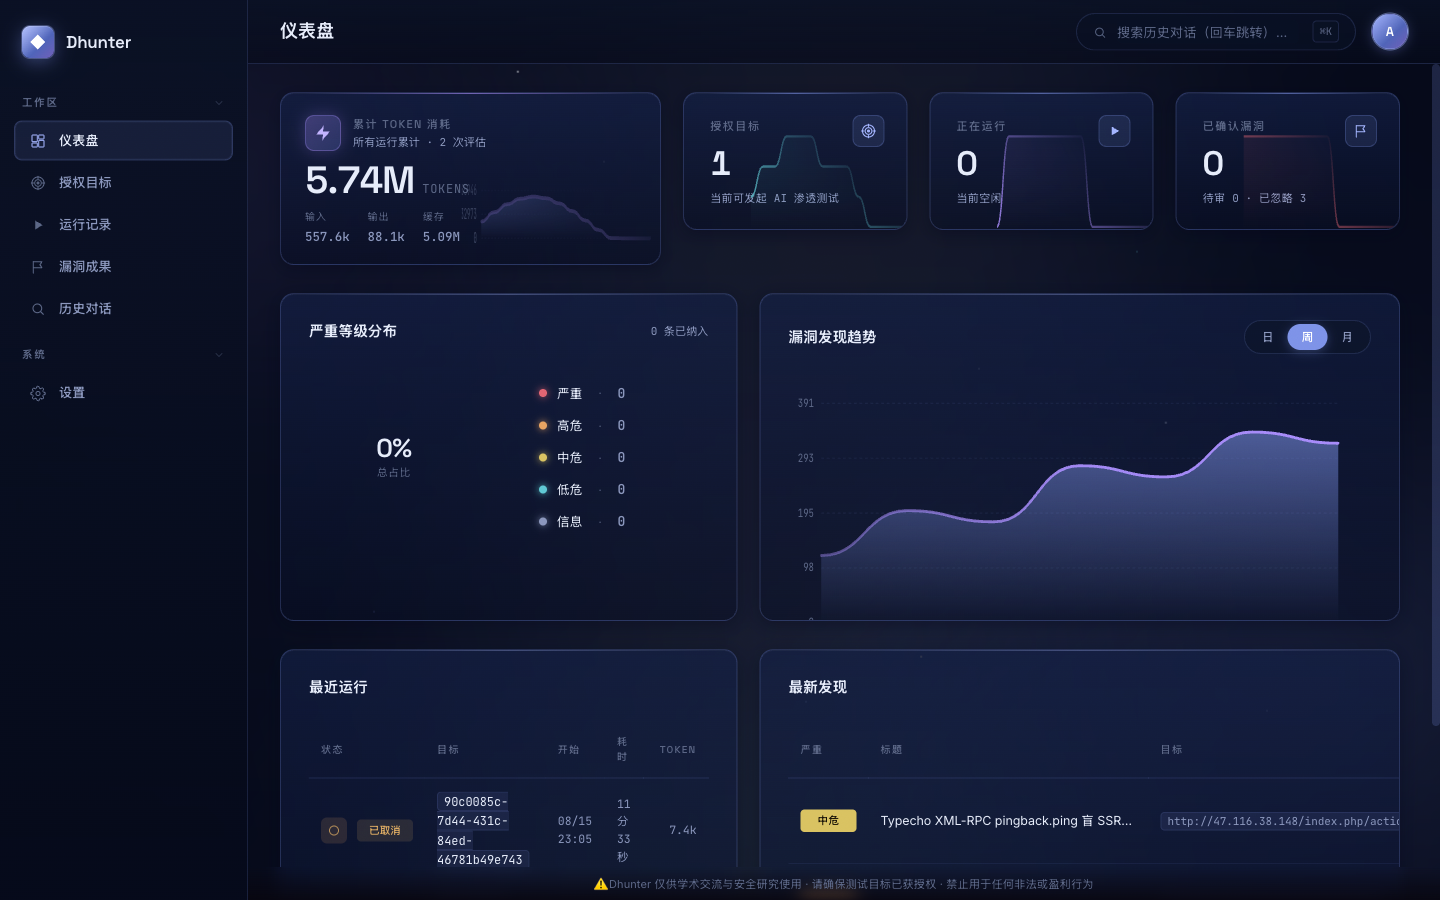Click the 08/15 23:05 start time cell

tap(575, 831)
